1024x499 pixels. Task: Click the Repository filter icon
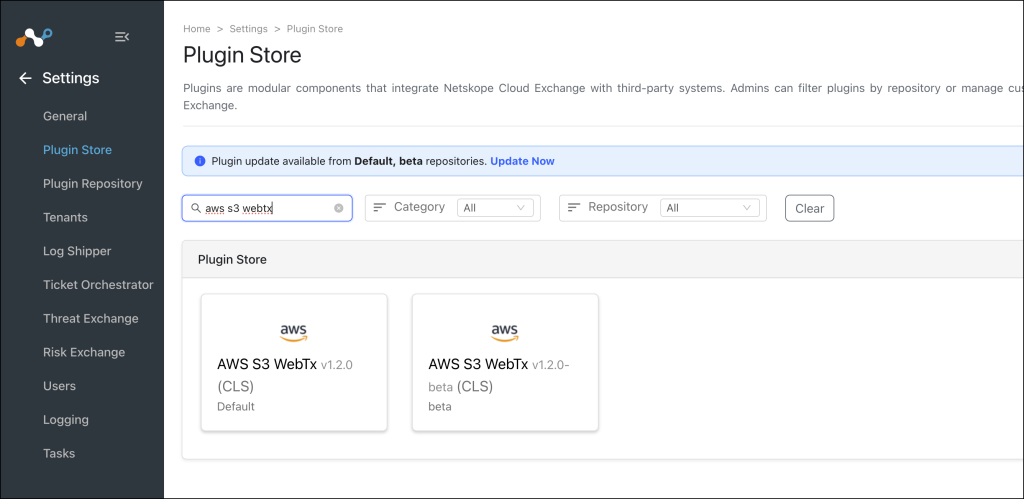[x=573, y=207]
